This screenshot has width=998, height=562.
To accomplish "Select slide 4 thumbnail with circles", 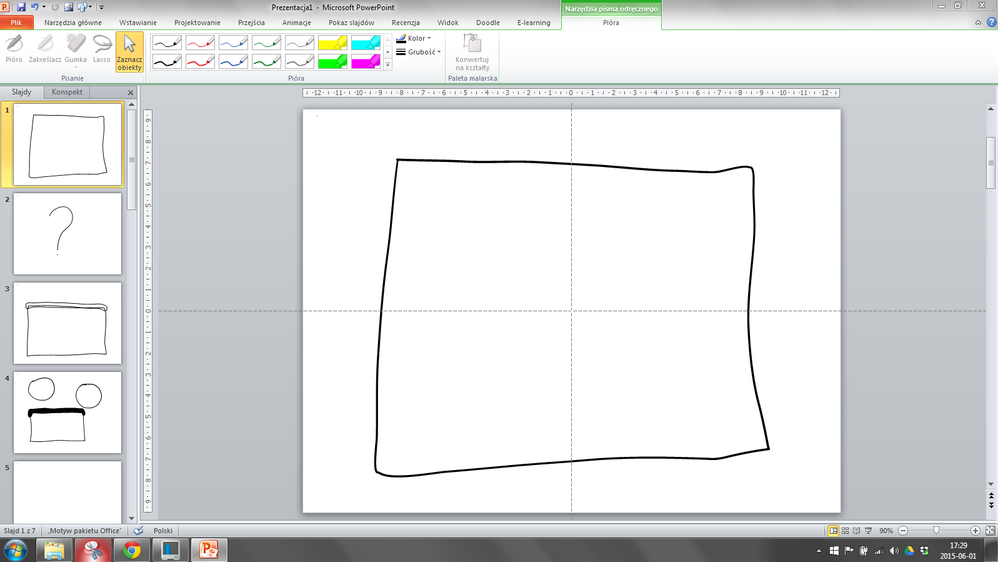I will click(x=67, y=412).
